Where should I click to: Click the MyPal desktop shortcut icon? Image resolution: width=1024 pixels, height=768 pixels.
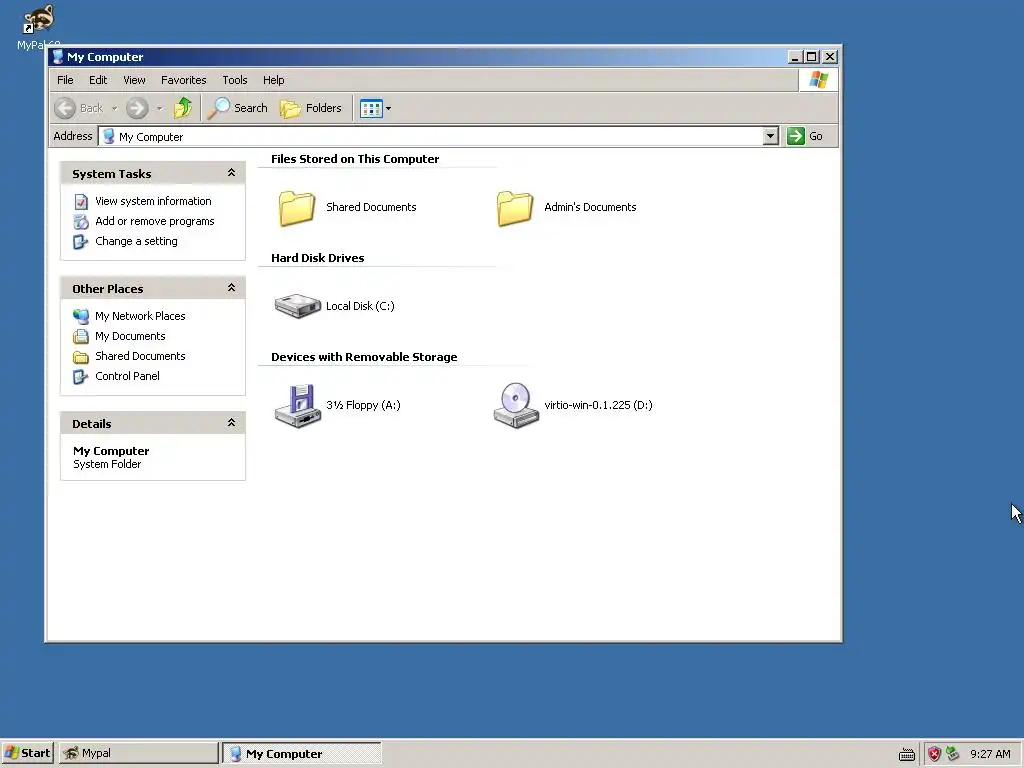(38, 20)
